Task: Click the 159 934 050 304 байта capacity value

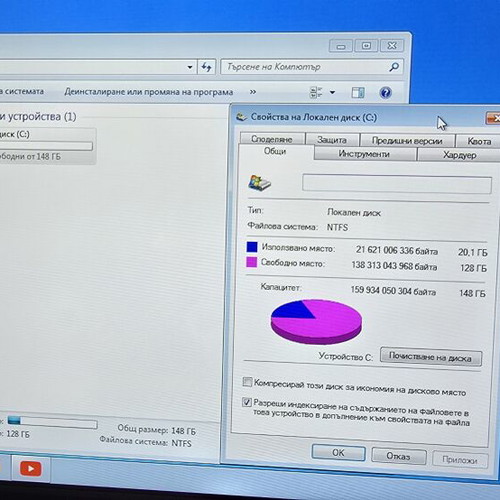Action: (393, 291)
